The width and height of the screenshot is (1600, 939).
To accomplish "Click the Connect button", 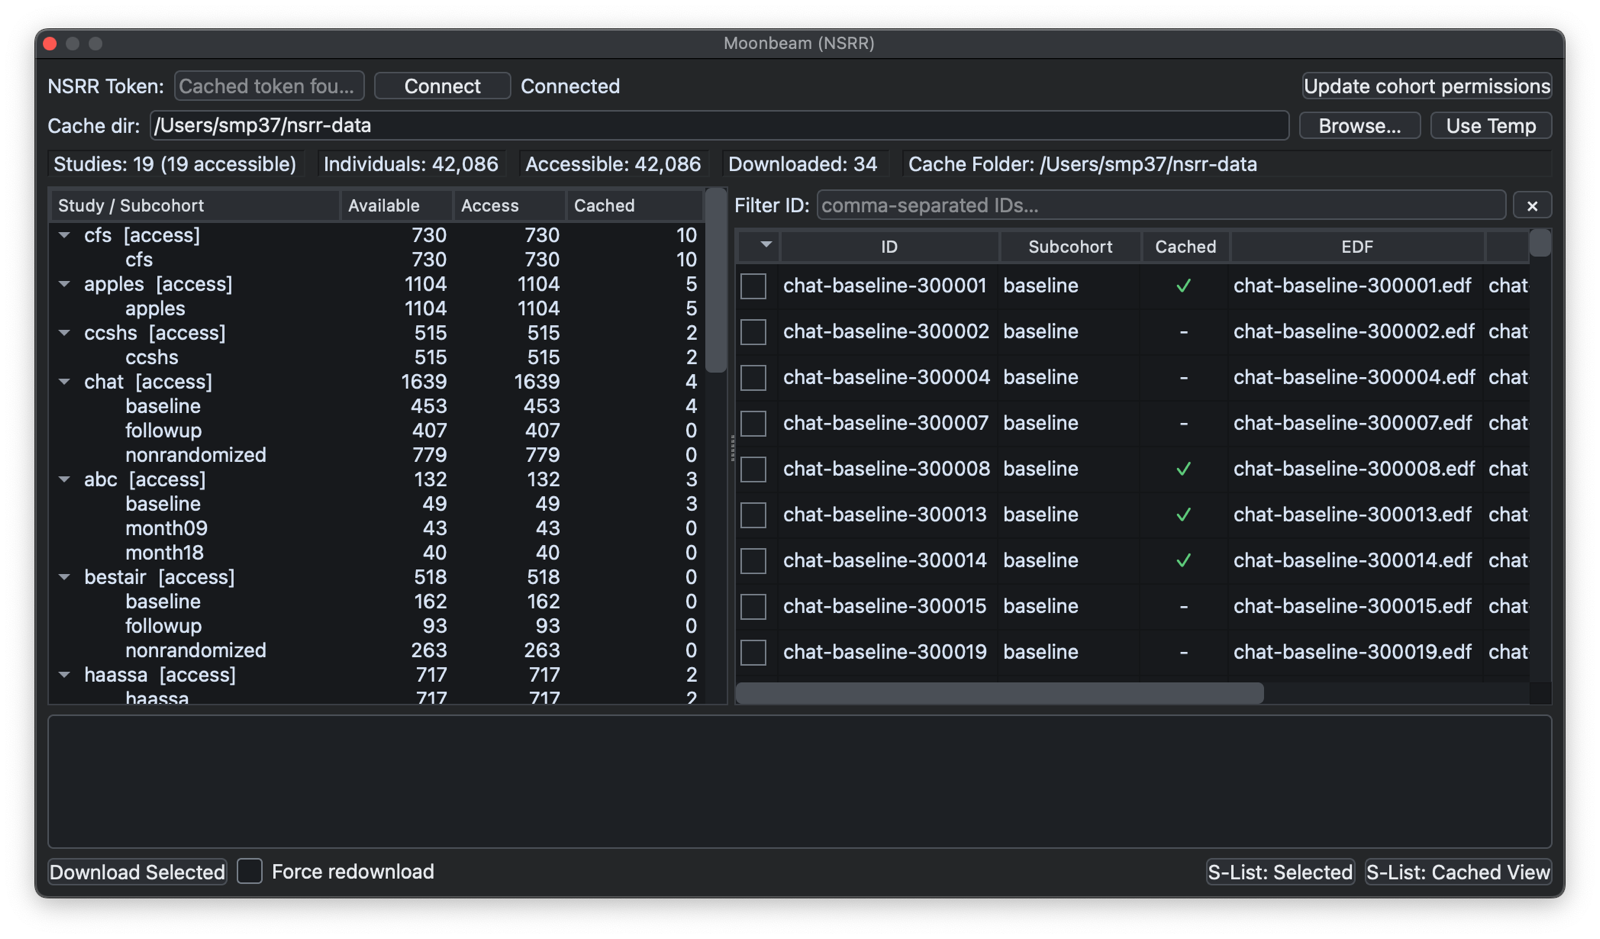I will (x=442, y=86).
